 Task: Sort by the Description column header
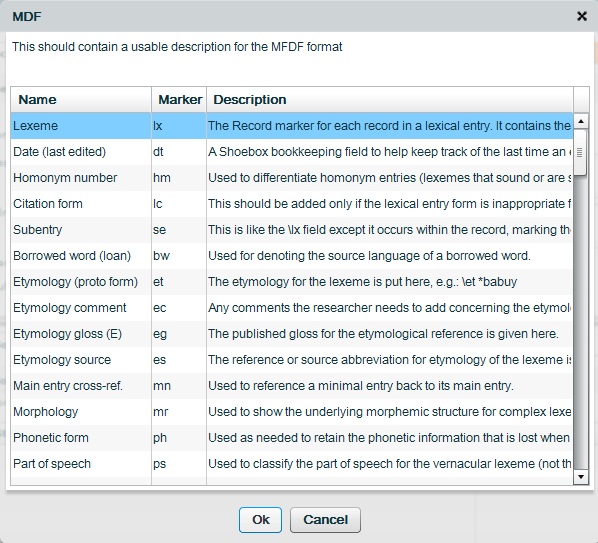(390, 100)
